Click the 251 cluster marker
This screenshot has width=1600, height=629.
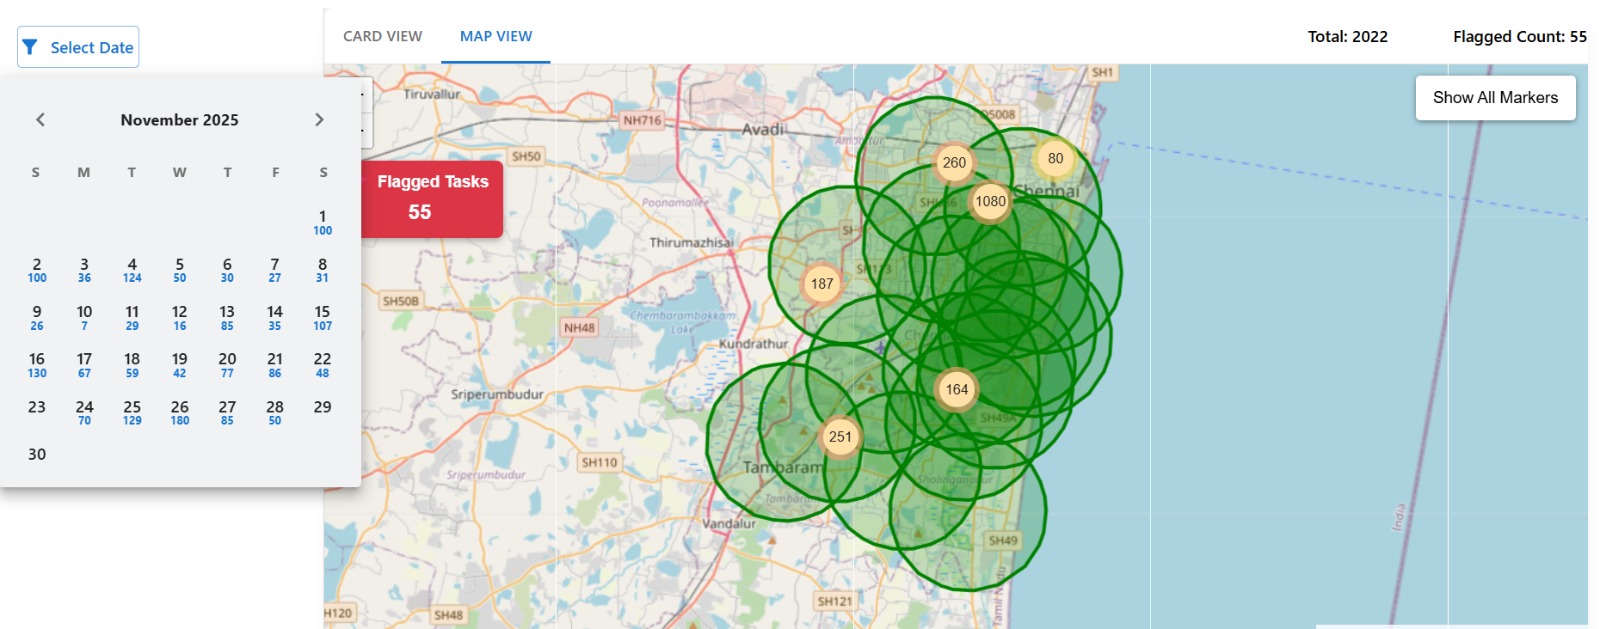840,437
